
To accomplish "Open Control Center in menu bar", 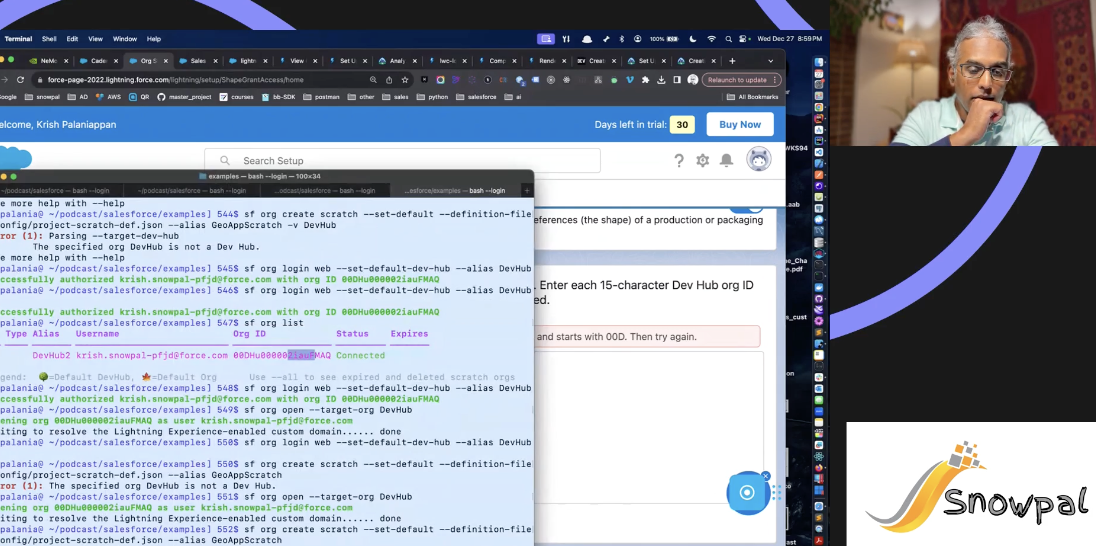I will [743, 39].
